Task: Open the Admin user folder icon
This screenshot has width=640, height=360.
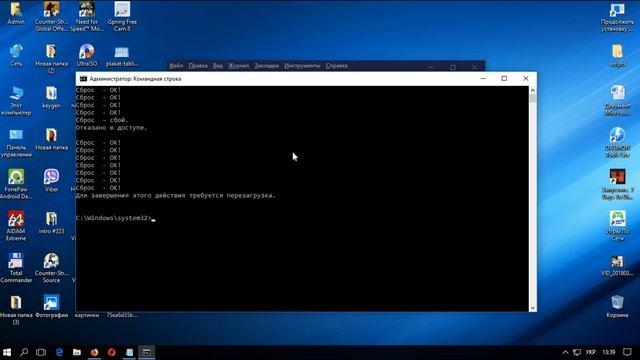Action: (x=16, y=13)
